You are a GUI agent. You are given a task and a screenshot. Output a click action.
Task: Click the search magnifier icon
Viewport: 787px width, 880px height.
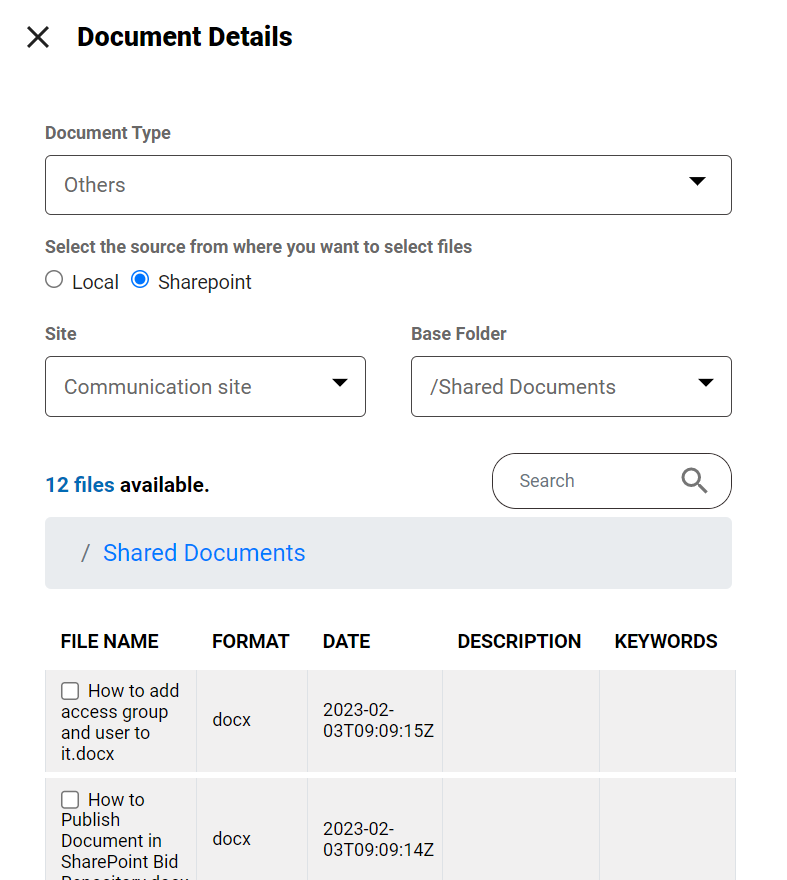click(694, 481)
